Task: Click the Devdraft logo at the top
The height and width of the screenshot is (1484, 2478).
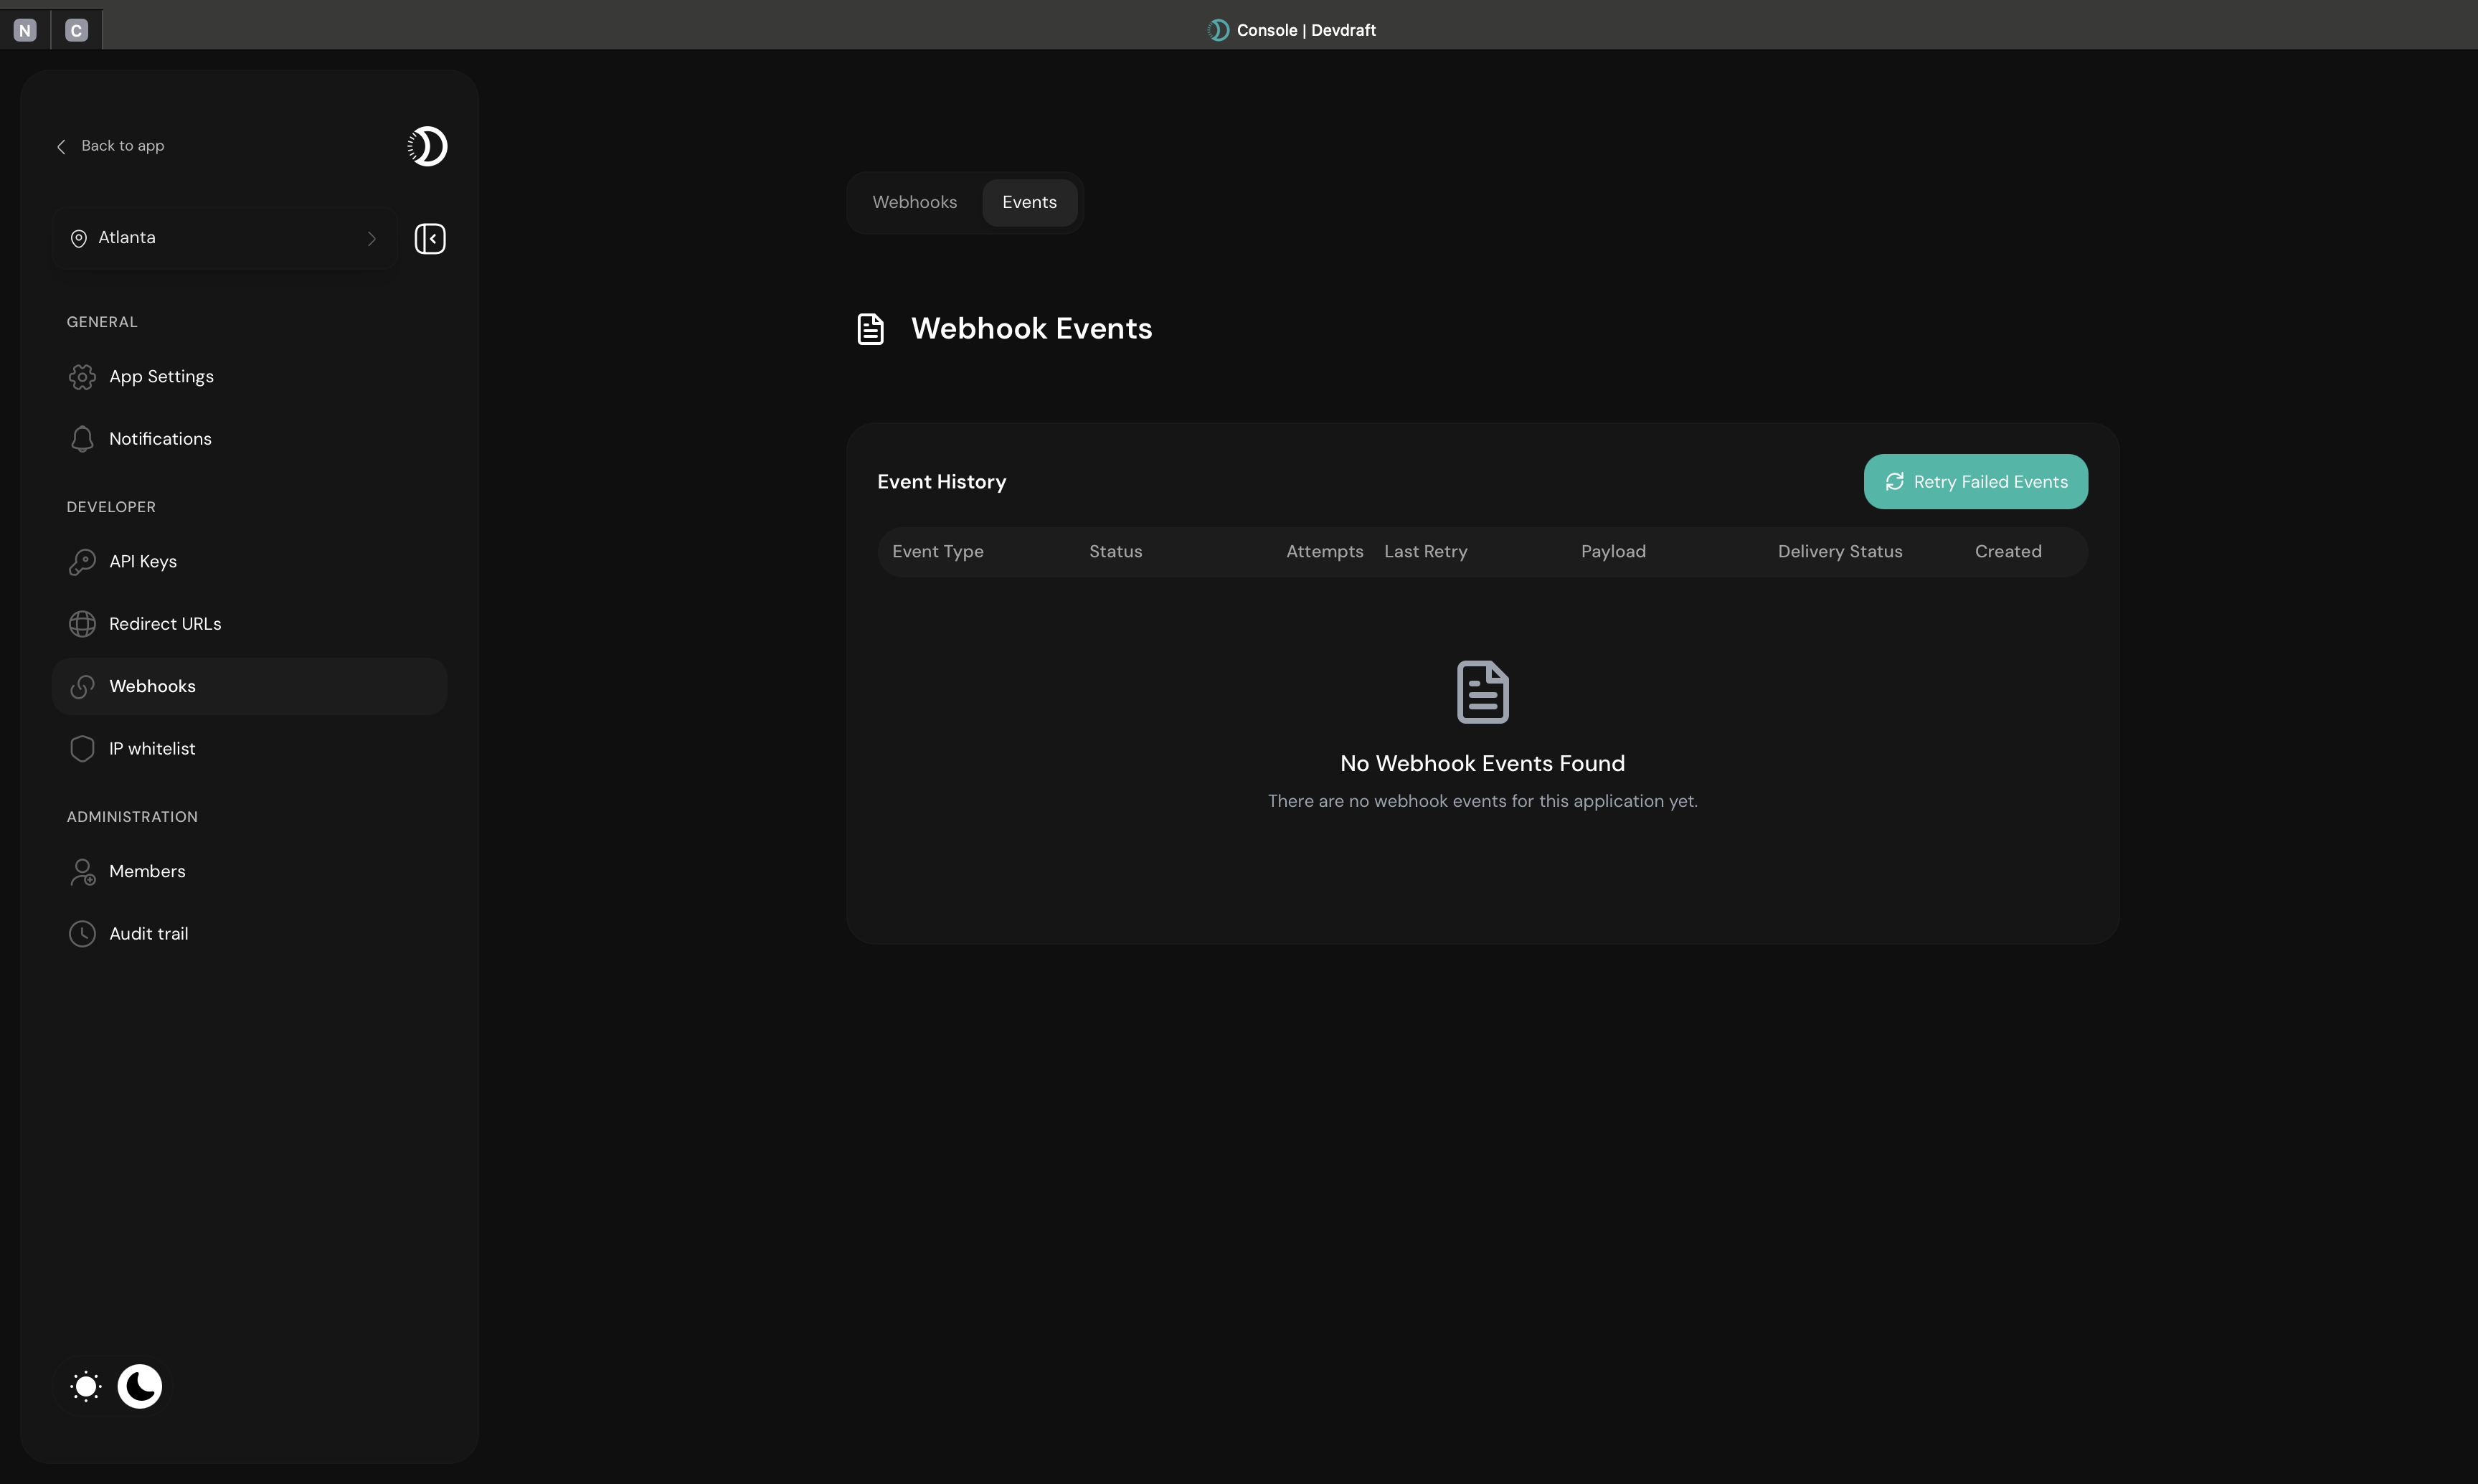Action: tap(1217, 29)
